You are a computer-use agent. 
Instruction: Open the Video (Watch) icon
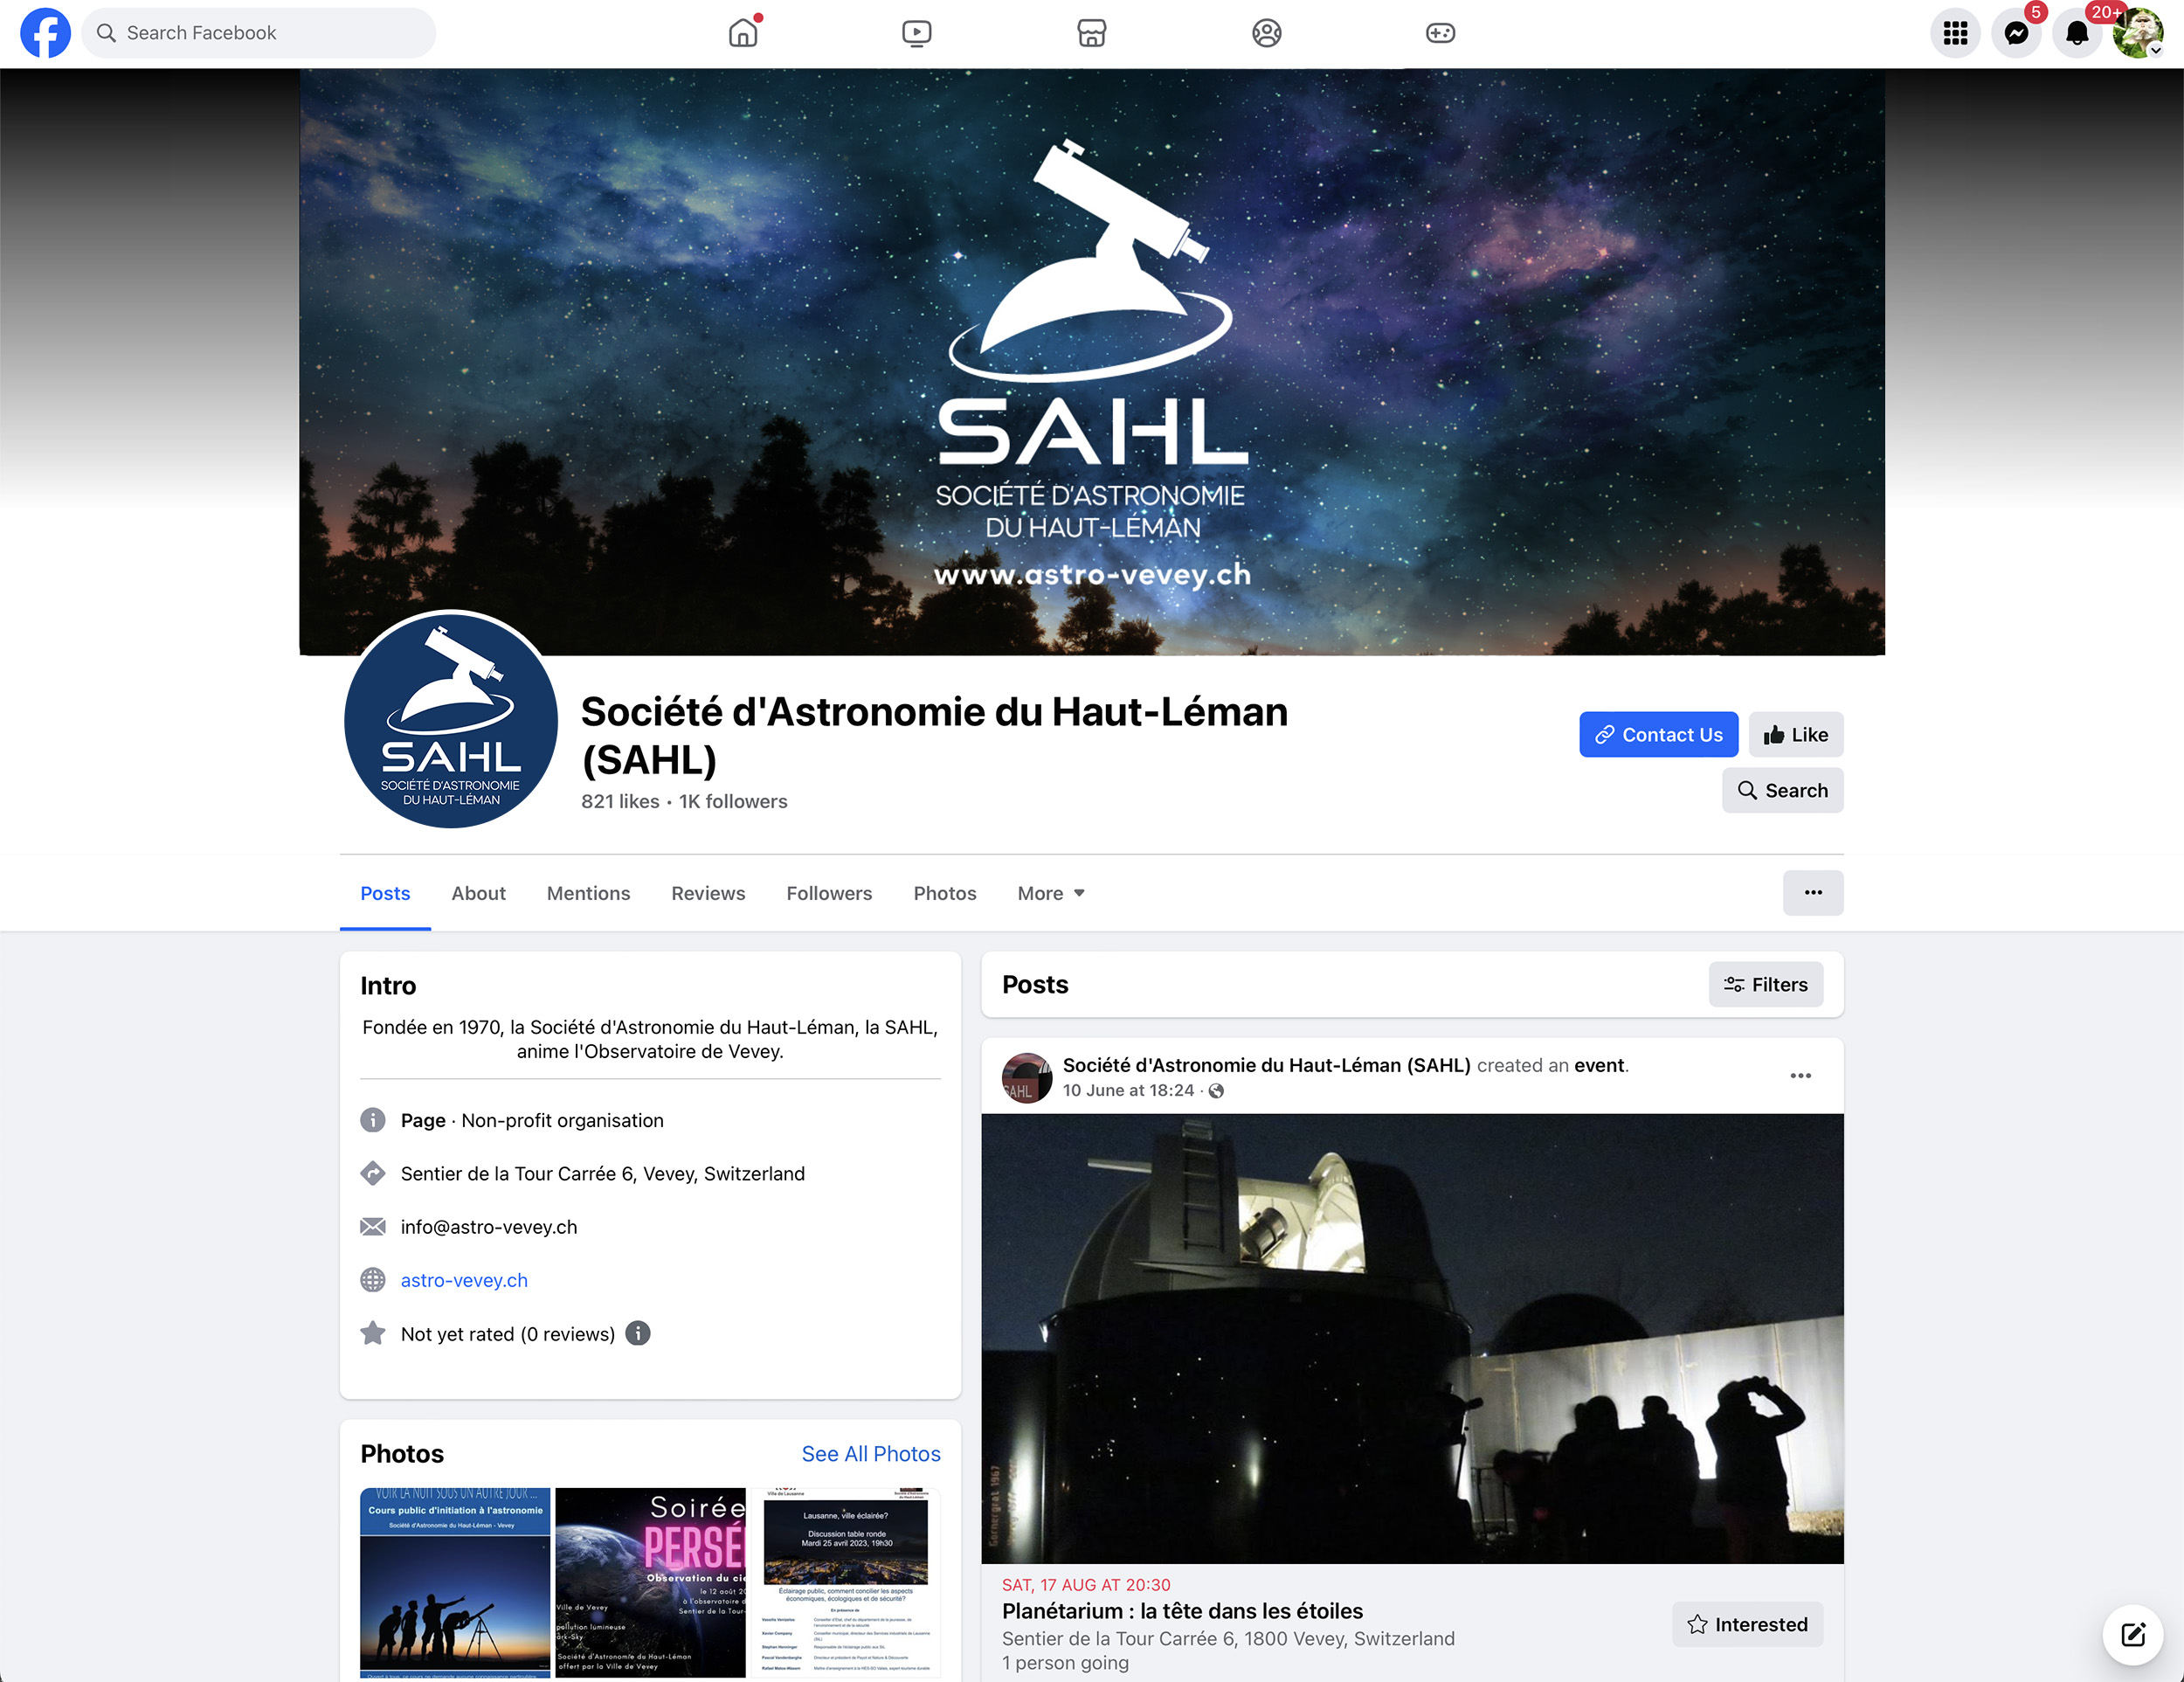[x=916, y=33]
